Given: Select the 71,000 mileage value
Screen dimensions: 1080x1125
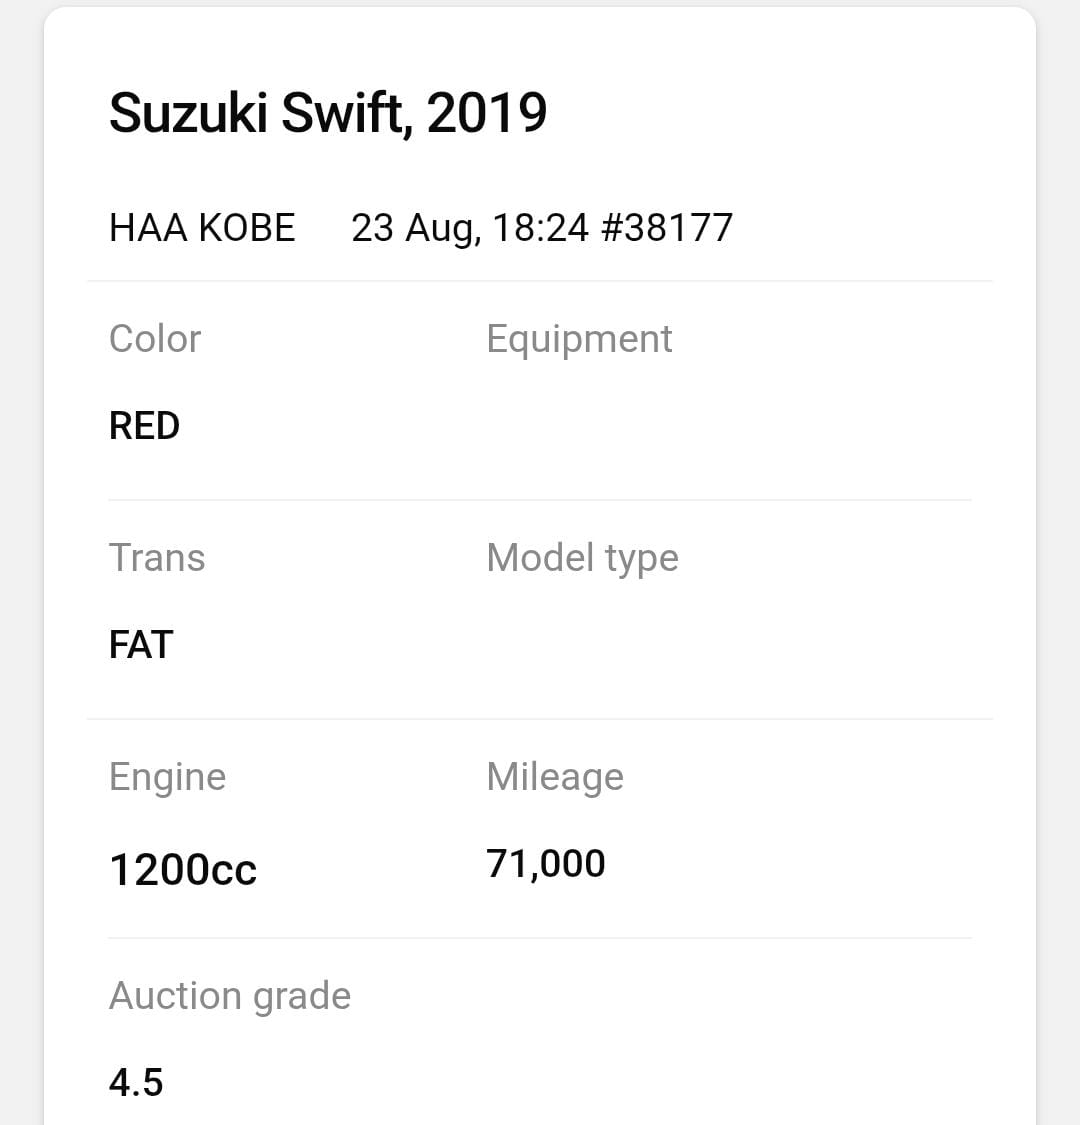Looking at the screenshot, I should pos(546,864).
